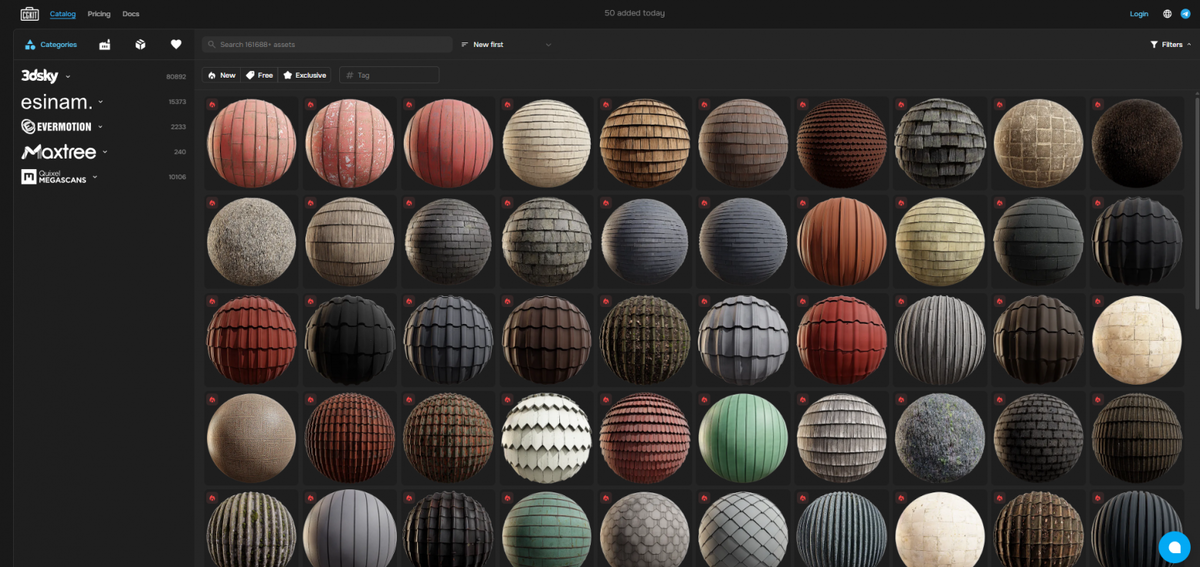
Task: Click the magnifier icon in search bar
Action: point(212,45)
